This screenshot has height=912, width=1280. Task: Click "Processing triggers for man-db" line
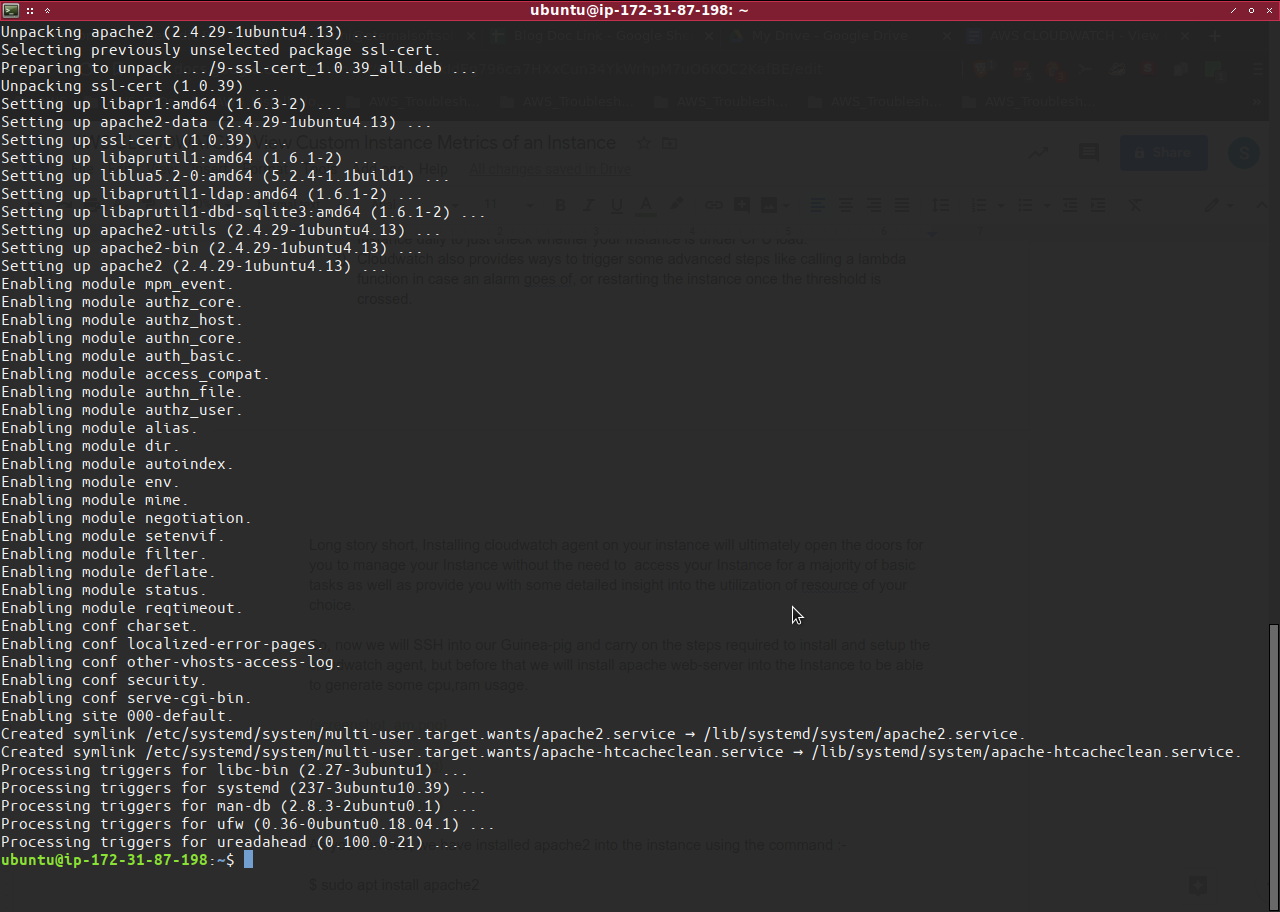click(x=239, y=806)
